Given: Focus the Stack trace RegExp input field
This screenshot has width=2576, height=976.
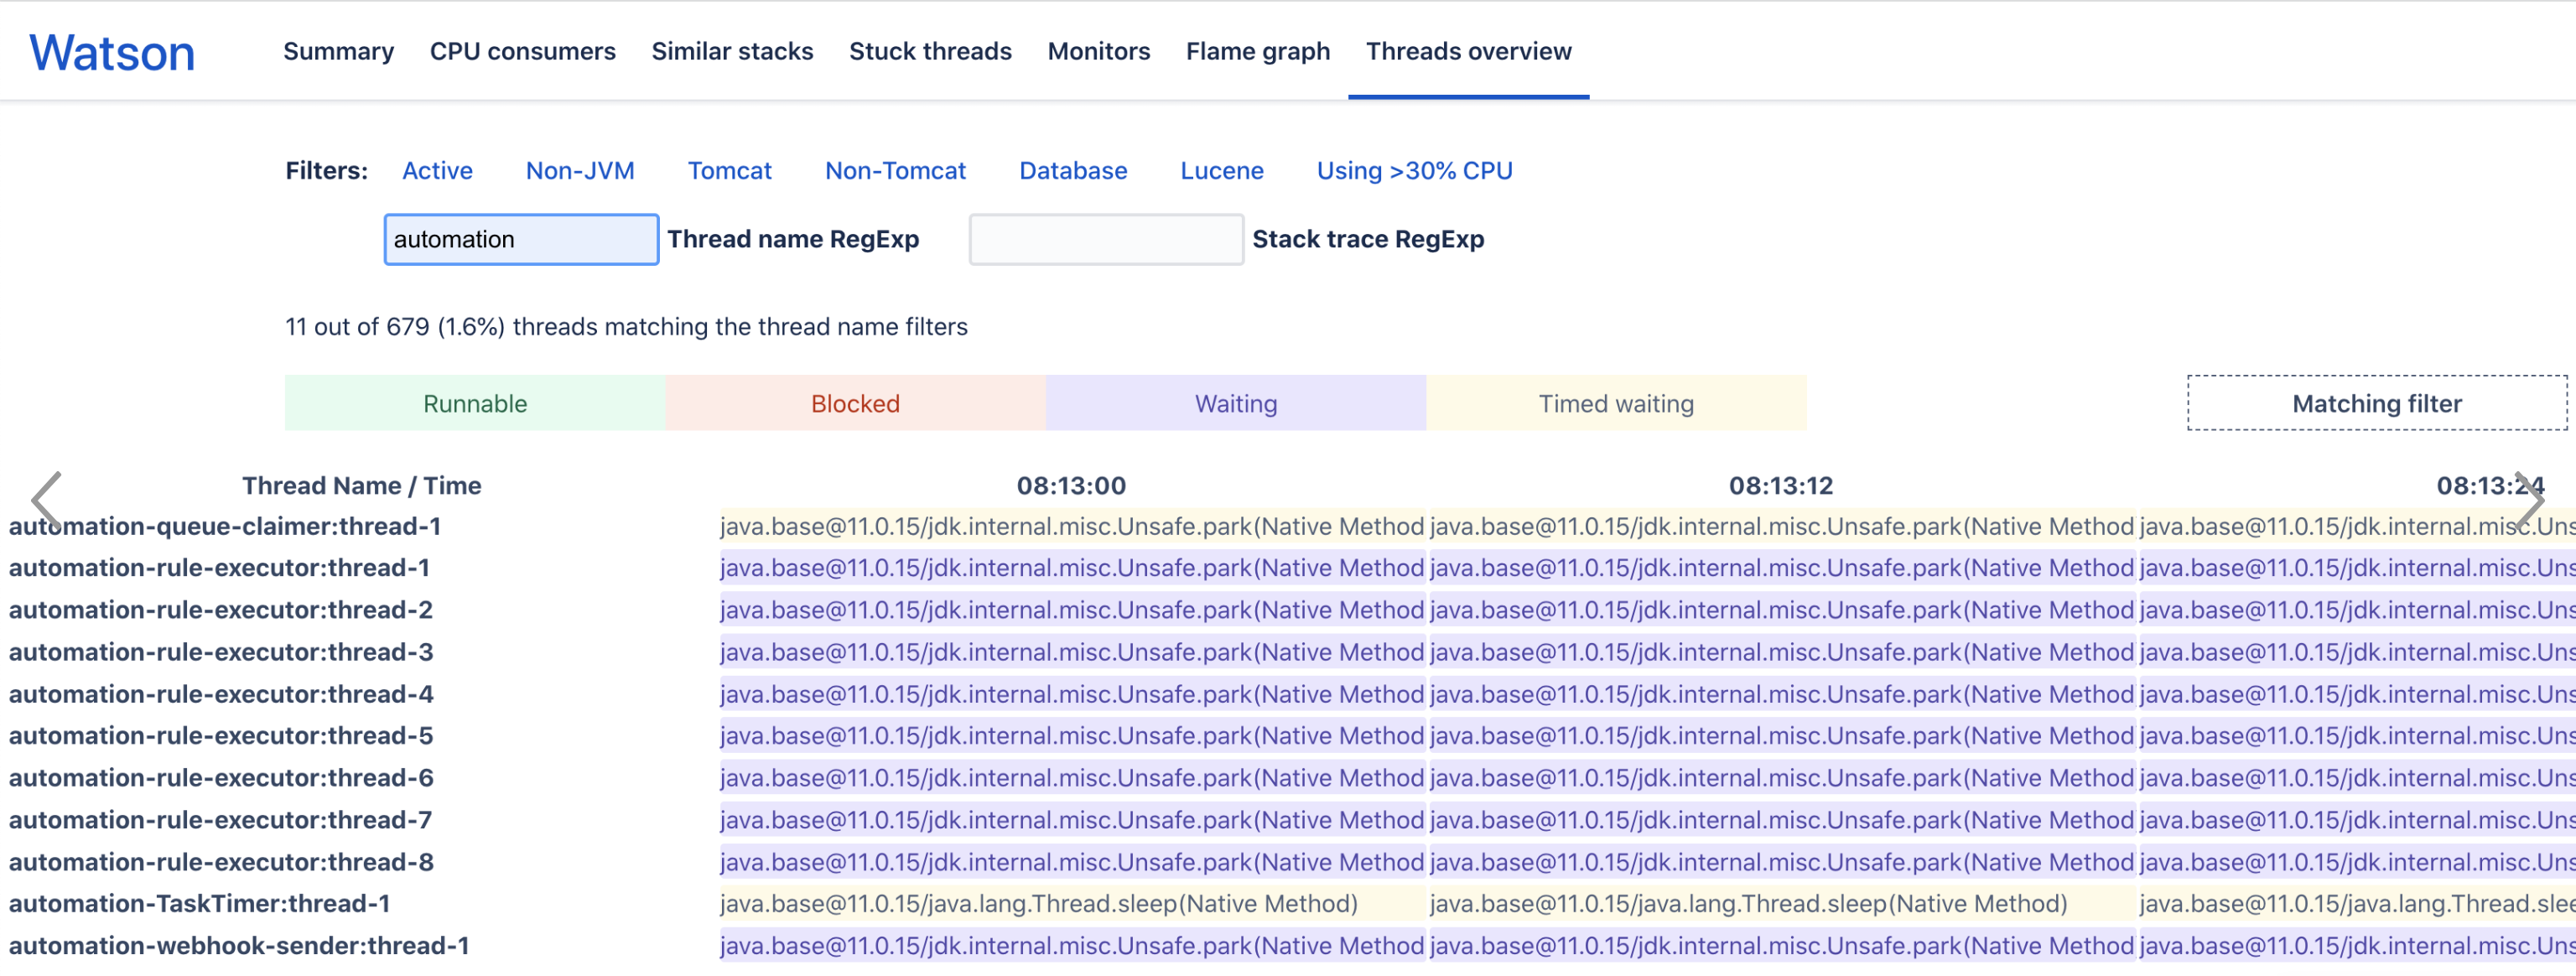Looking at the screenshot, I should (x=1106, y=239).
